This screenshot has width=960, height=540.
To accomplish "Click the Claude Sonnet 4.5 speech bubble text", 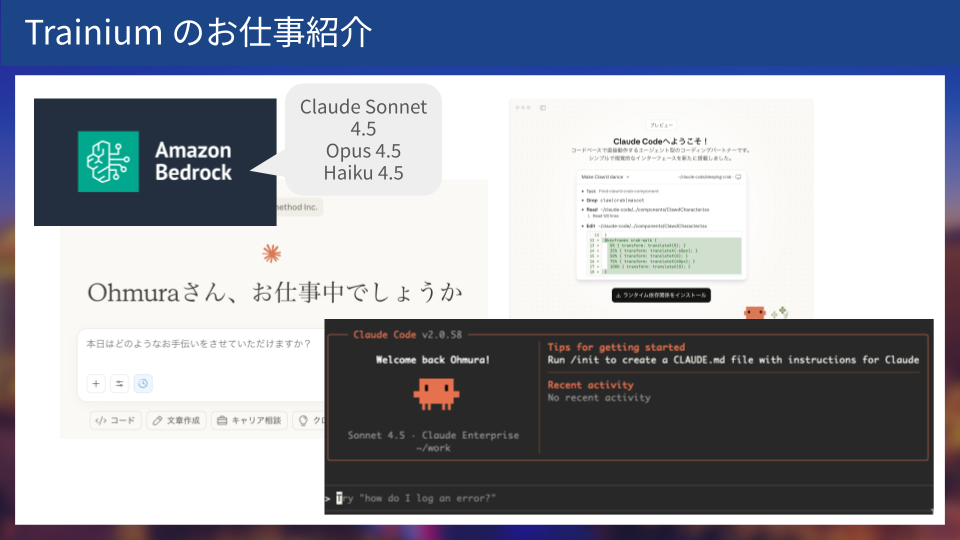I will click(363, 118).
